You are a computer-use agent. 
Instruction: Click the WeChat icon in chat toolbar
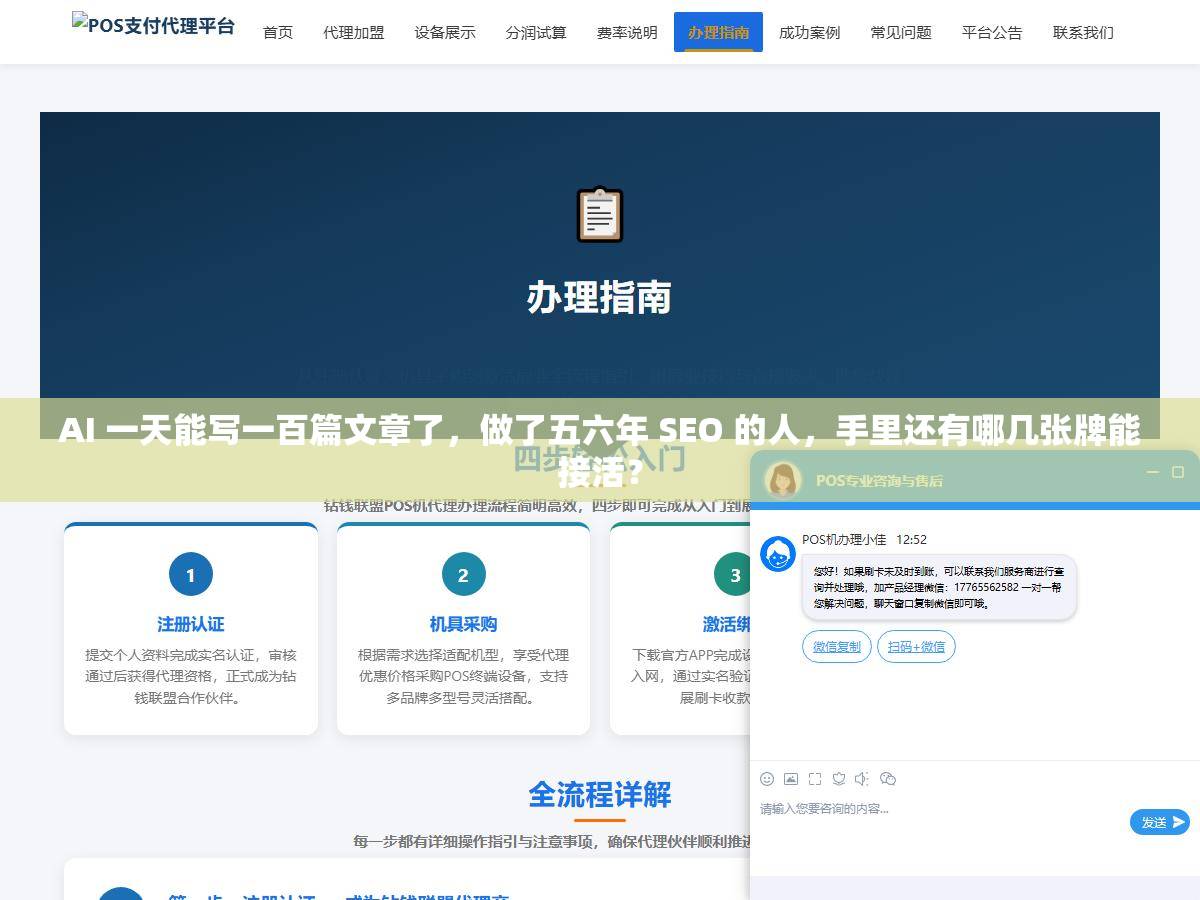coord(888,779)
